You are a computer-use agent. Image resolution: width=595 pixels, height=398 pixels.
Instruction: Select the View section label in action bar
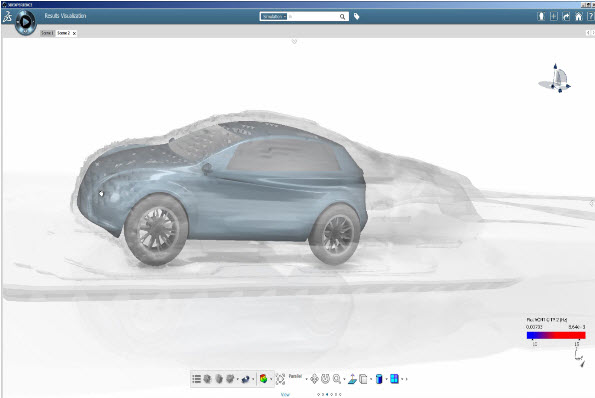coord(285,395)
